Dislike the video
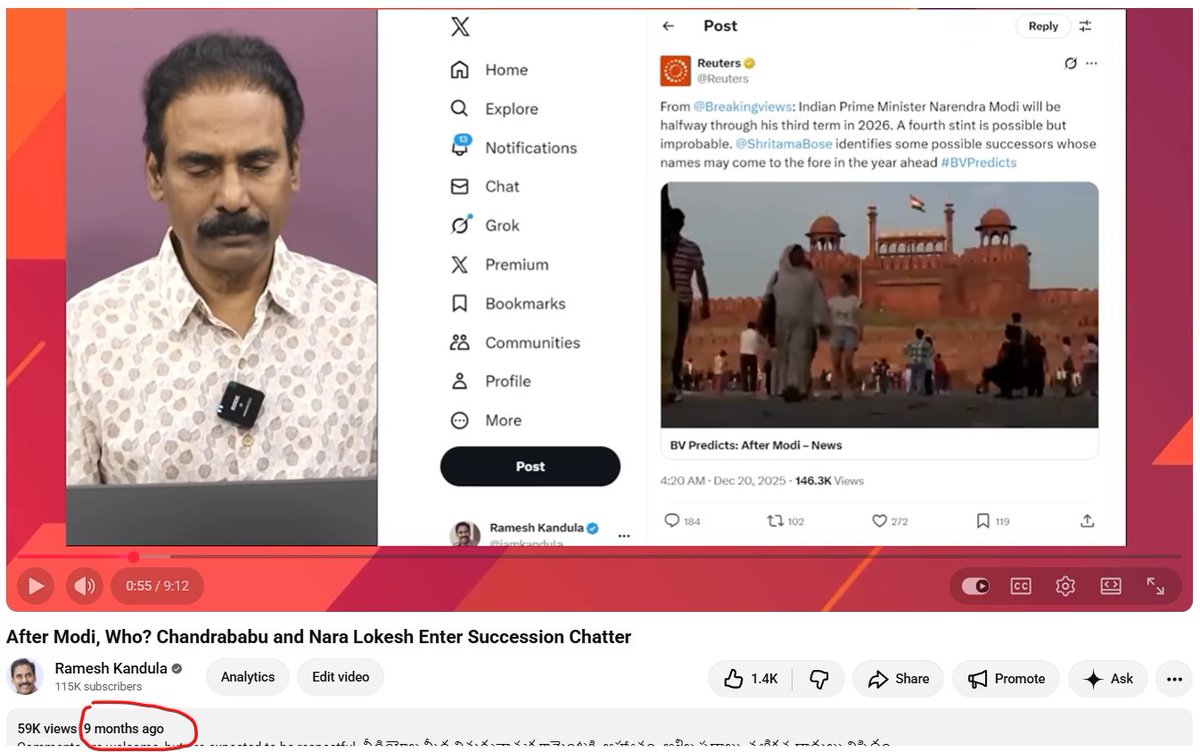Screen dimensions: 1200x752 pyautogui.click(x=819, y=679)
